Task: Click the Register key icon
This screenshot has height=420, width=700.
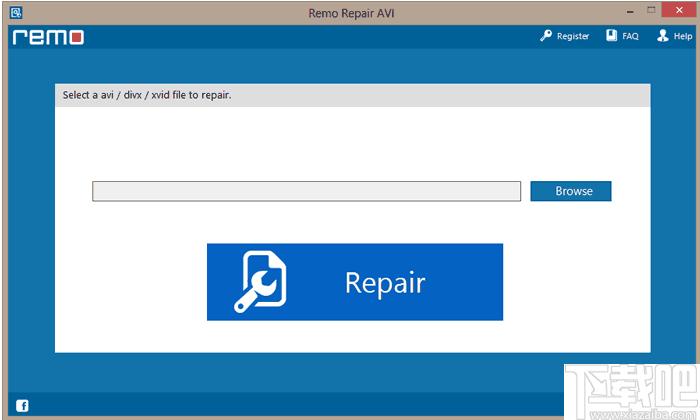Action: 546,36
